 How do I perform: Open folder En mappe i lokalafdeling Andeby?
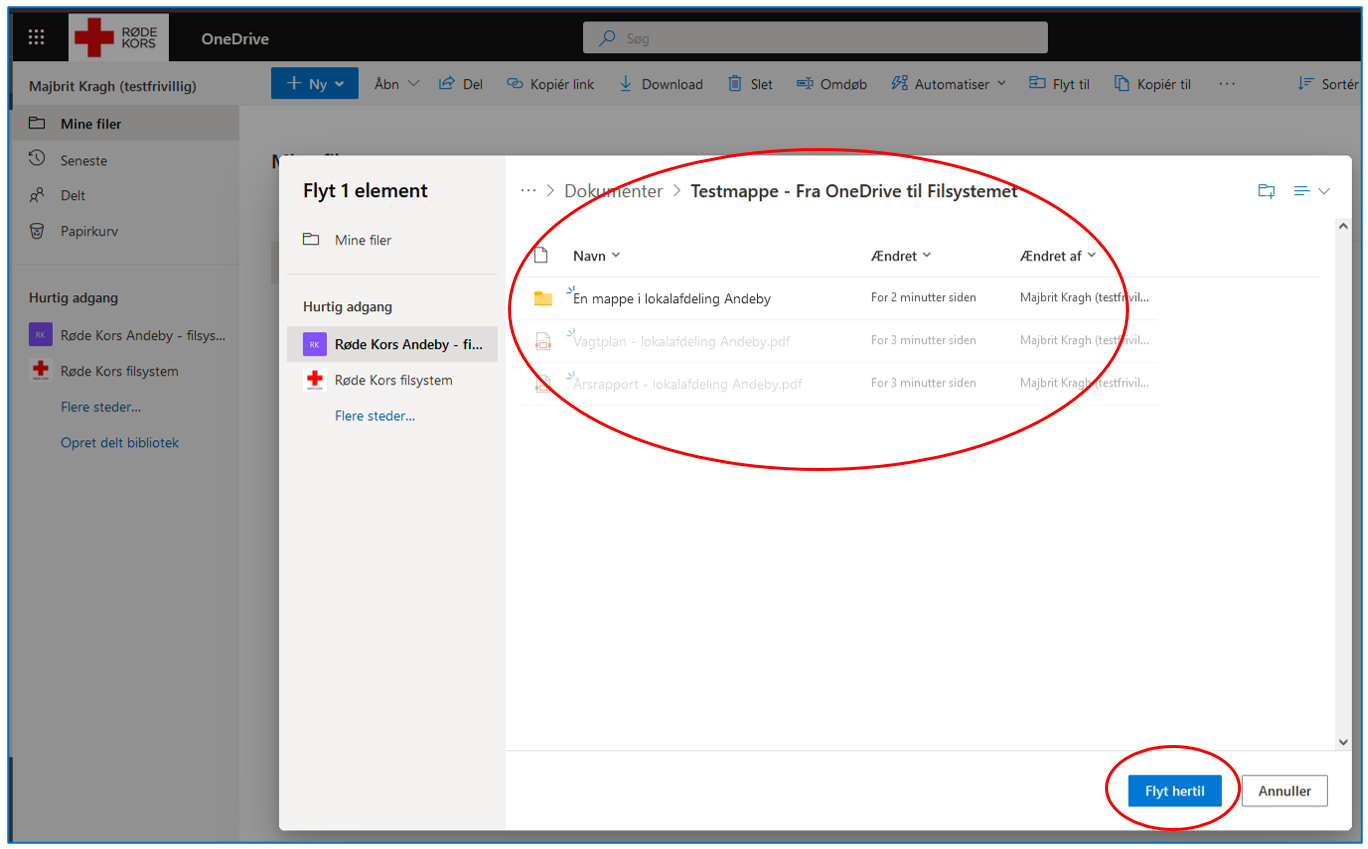click(x=672, y=298)
